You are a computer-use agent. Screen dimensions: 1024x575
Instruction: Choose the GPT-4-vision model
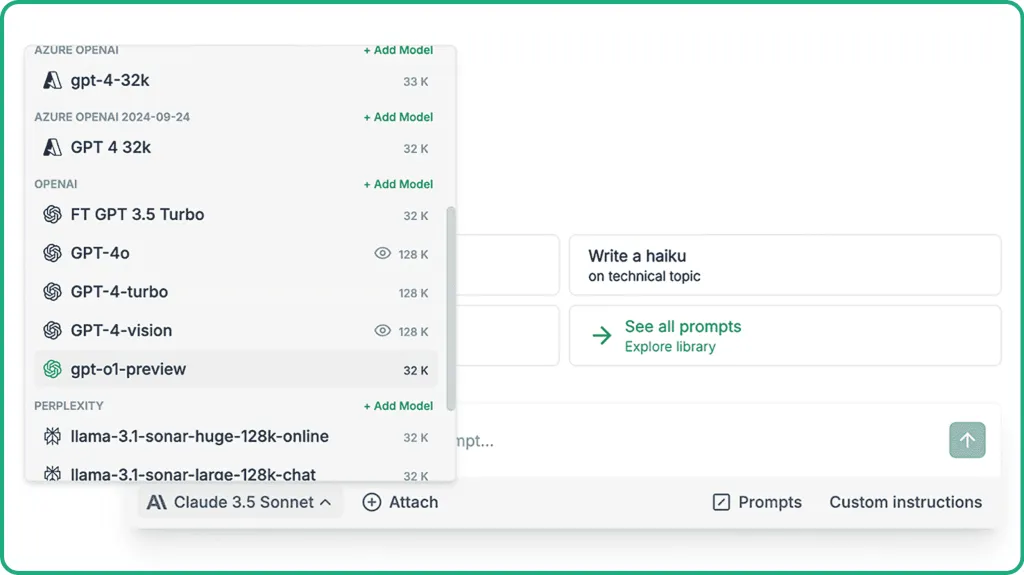[236, 331]
